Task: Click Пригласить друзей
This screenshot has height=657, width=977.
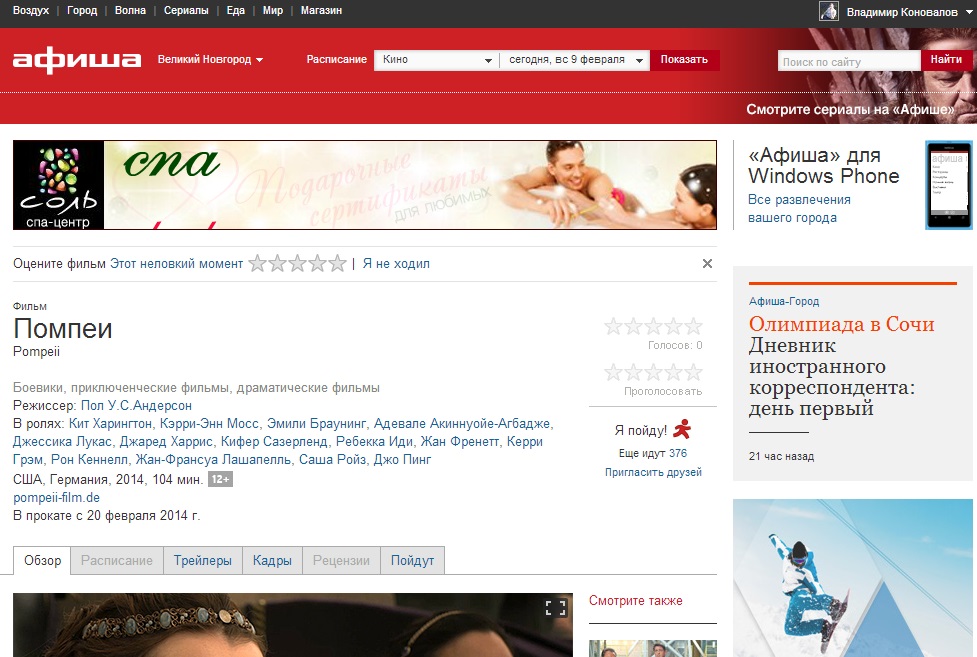Action: click(x=653, y=472)
